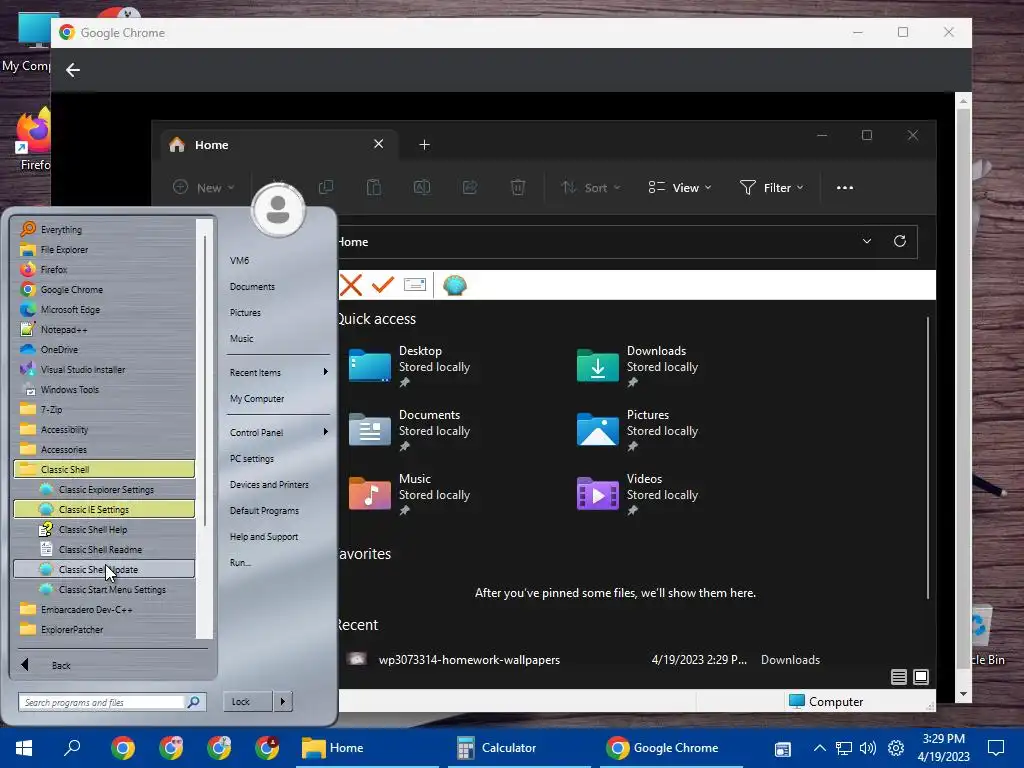Open PC settings from start menu

[x=252, y=458]
